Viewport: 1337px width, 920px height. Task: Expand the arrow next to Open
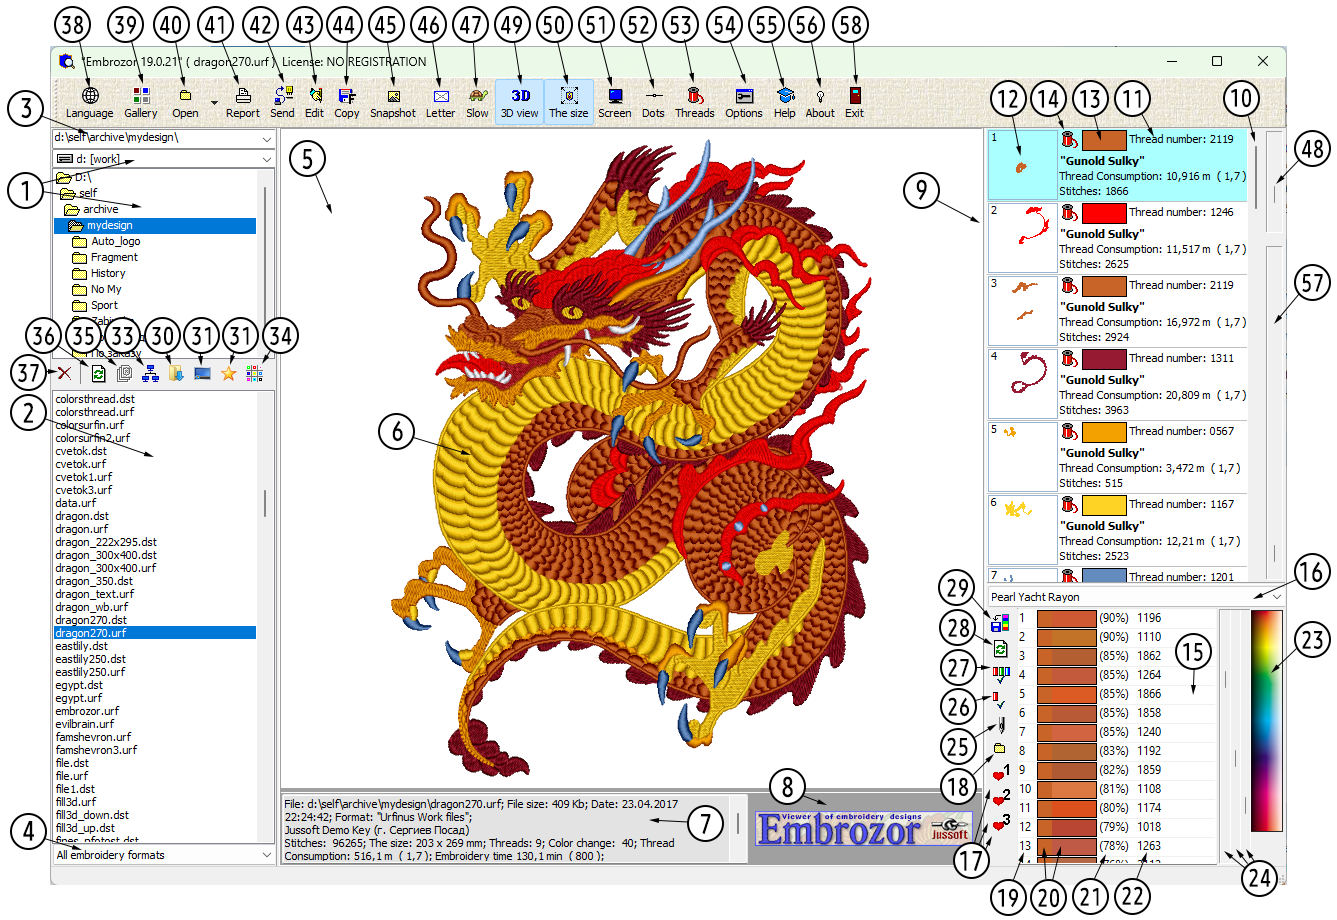tap(213, 102)
